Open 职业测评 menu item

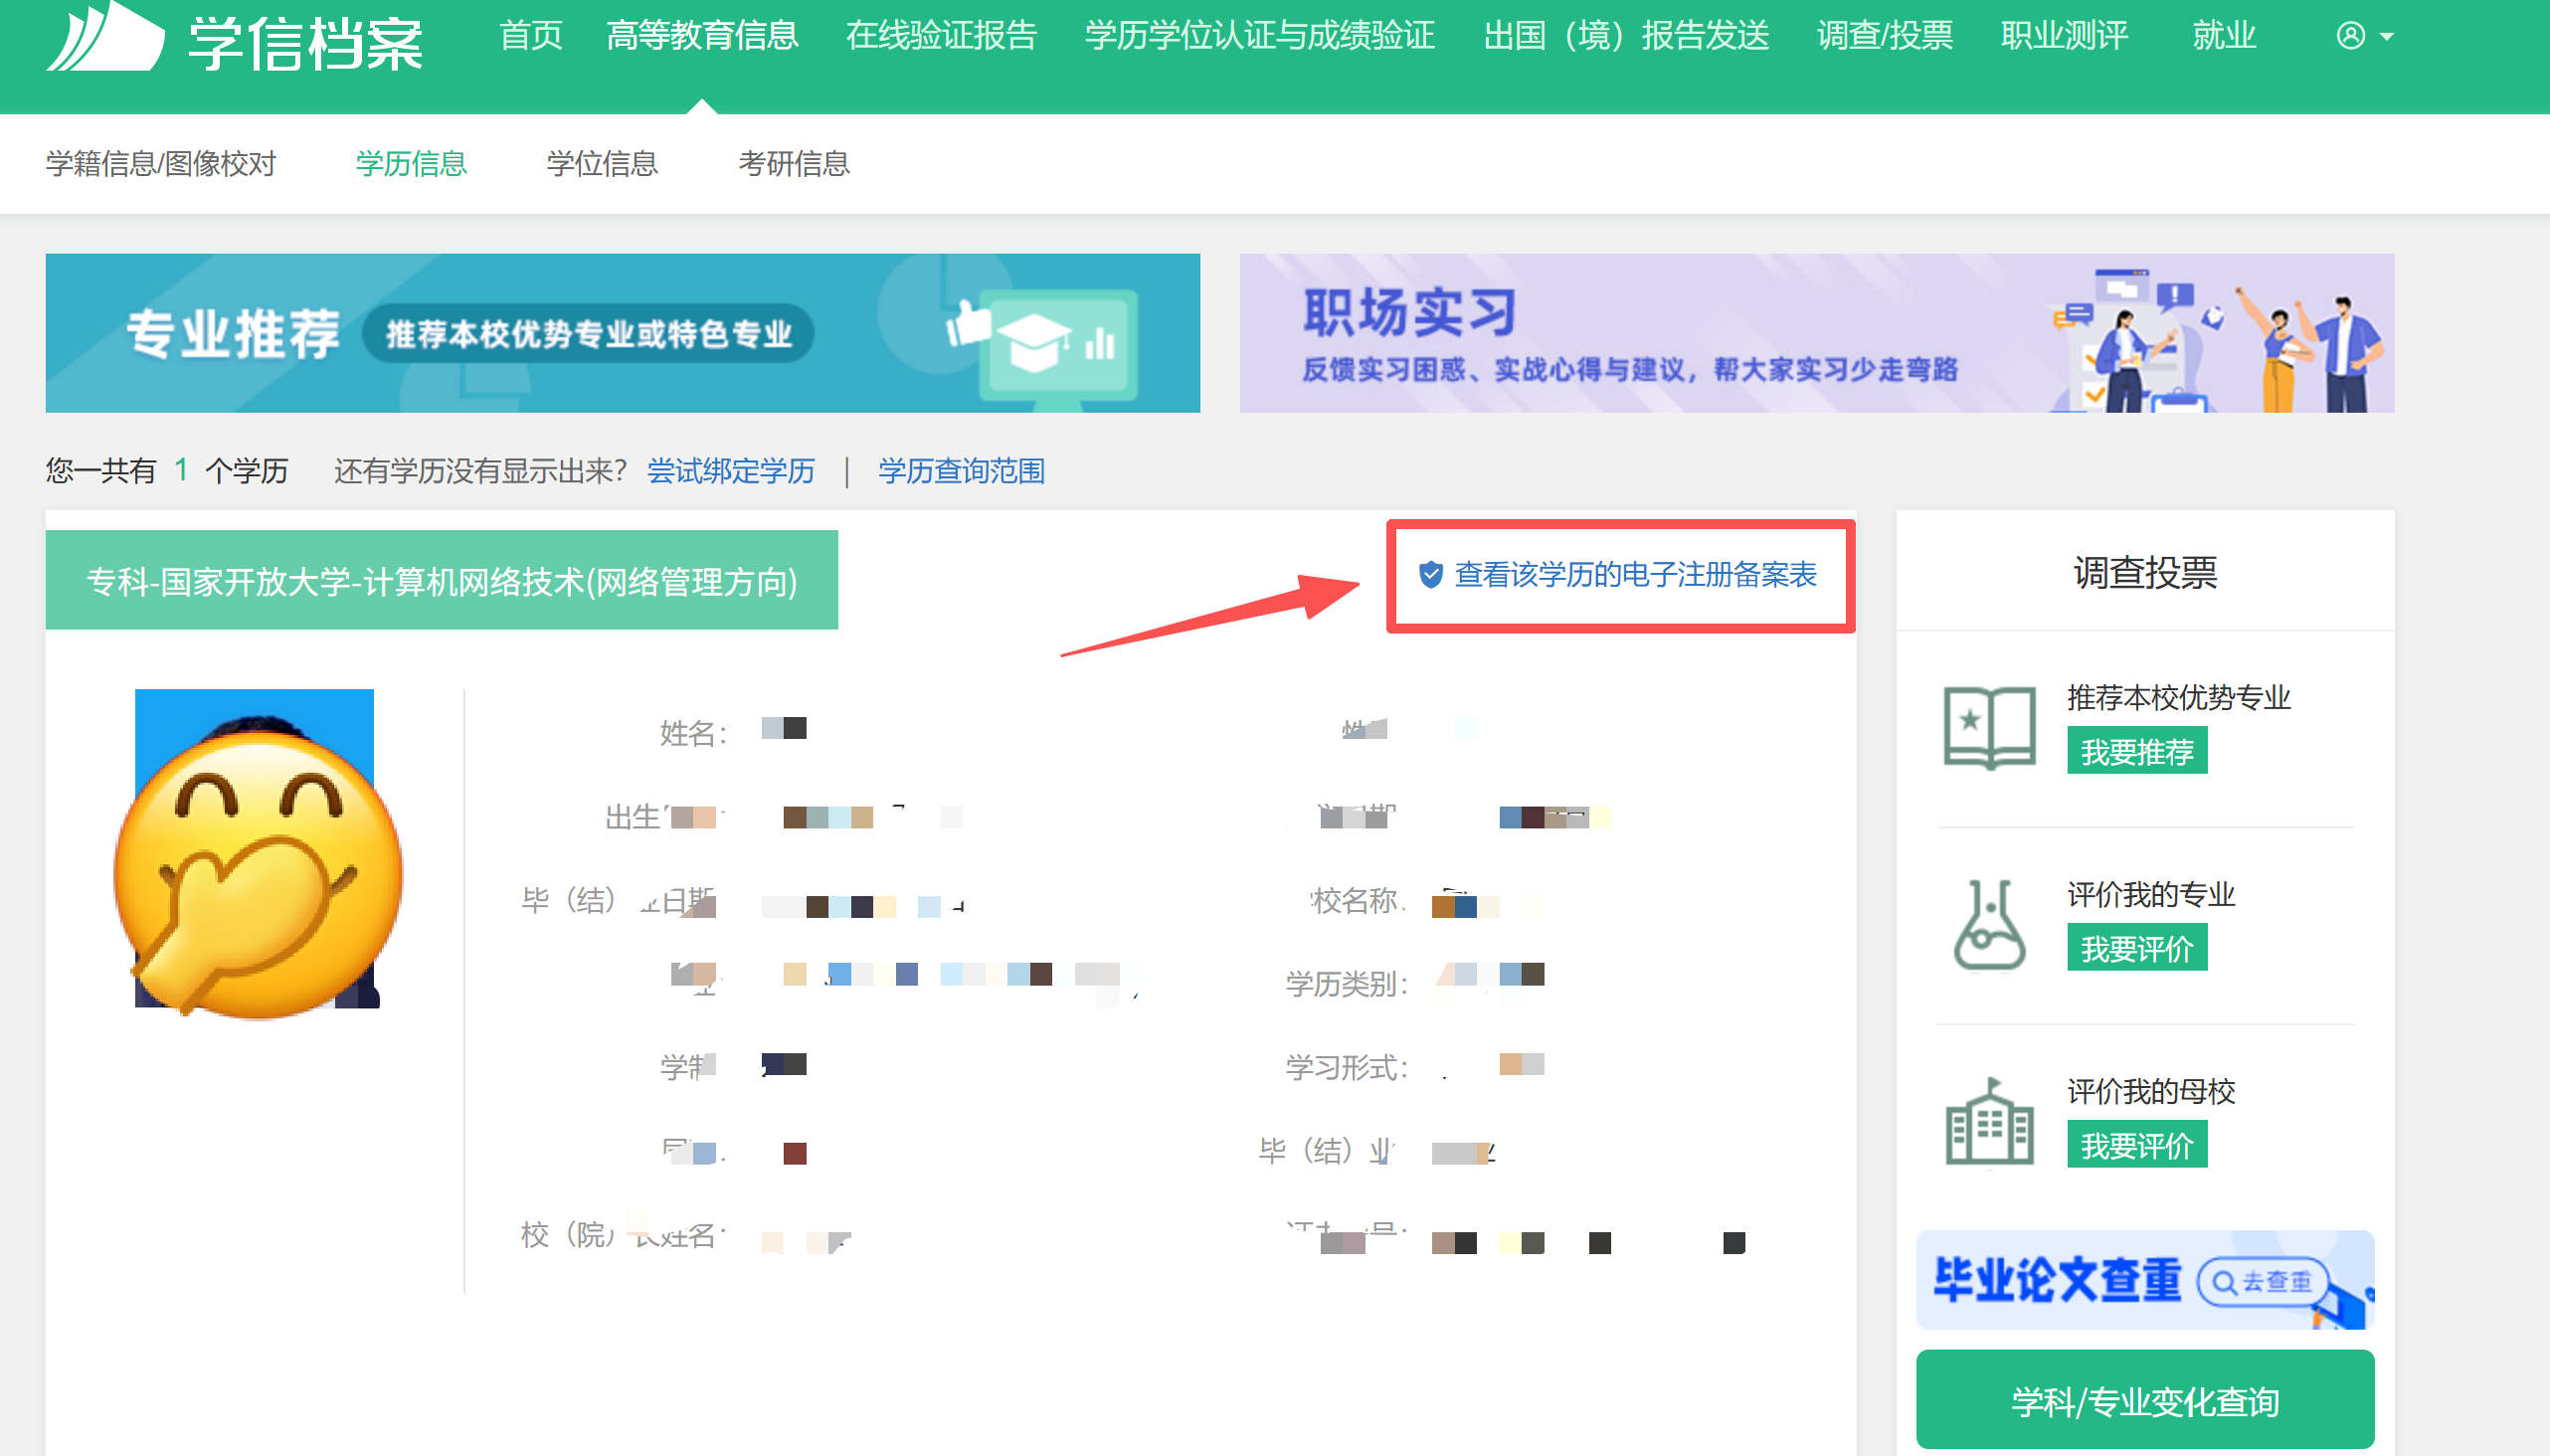2064,36
